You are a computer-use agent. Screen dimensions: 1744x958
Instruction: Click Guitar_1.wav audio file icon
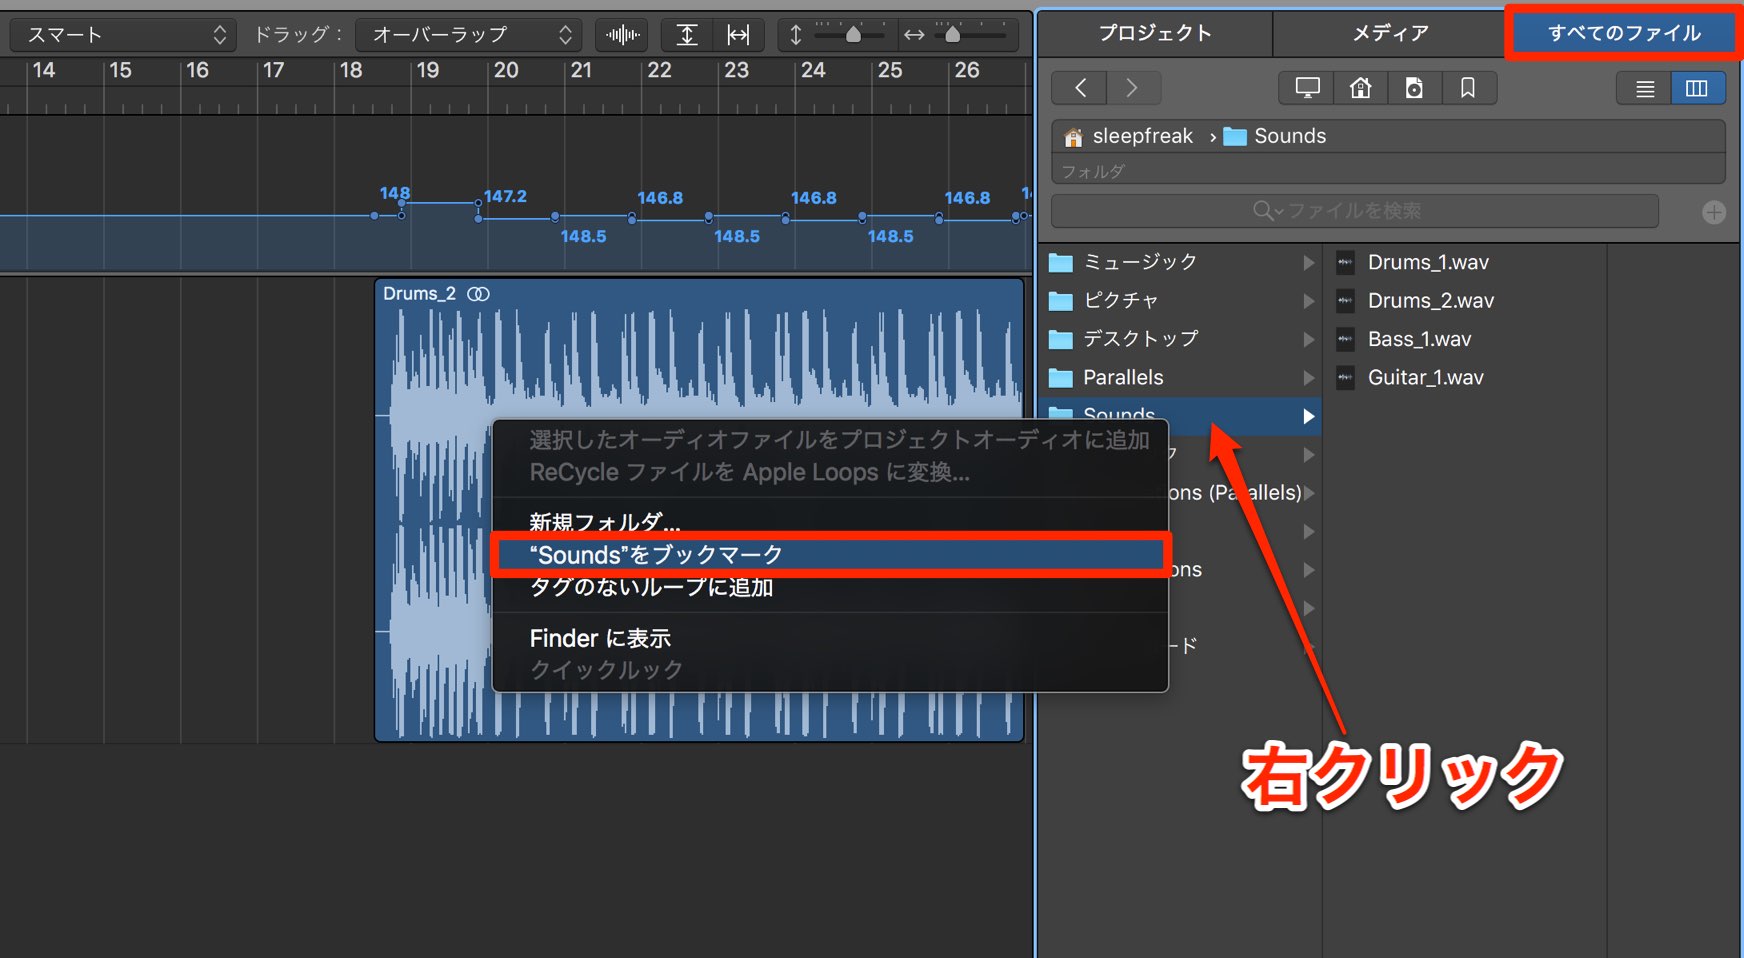pos(1346,378)
